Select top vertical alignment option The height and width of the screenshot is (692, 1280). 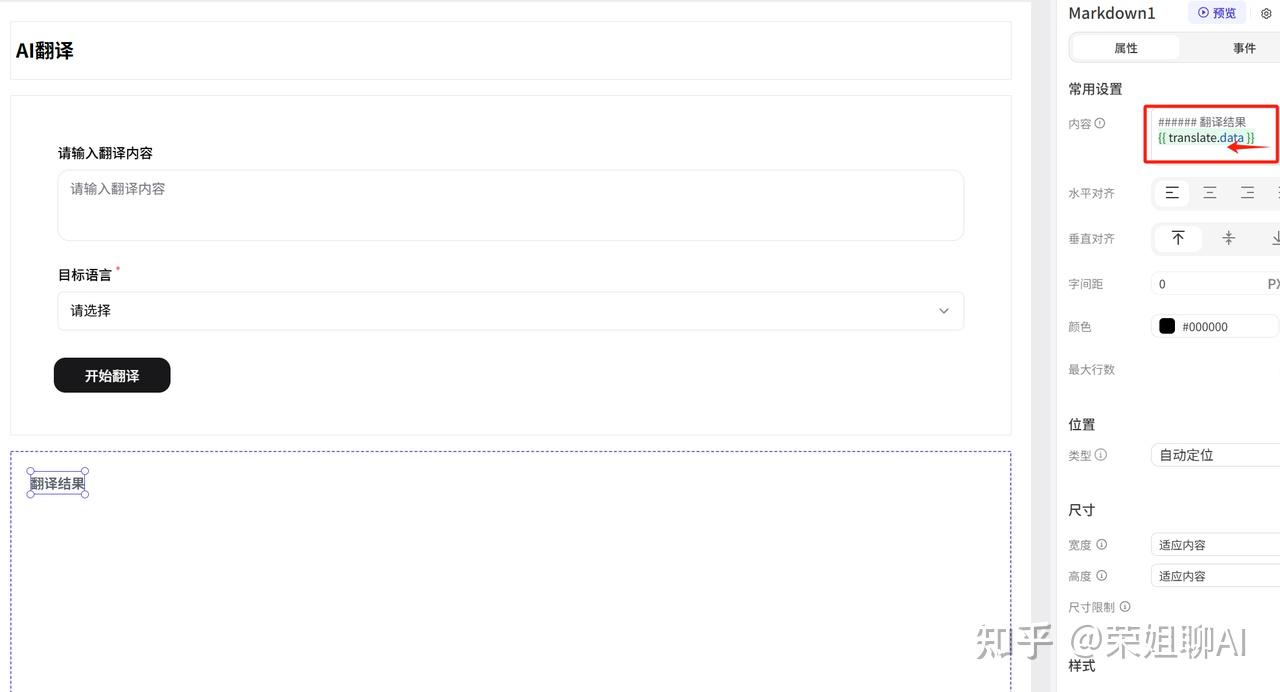1178,238
